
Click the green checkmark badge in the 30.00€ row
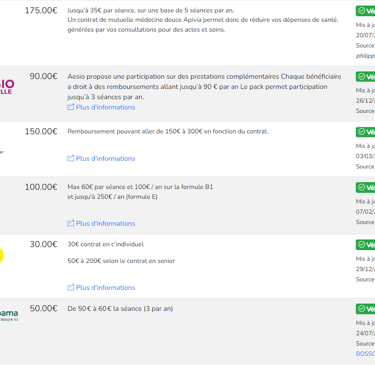pyautogui.click(x=366, y=245)
